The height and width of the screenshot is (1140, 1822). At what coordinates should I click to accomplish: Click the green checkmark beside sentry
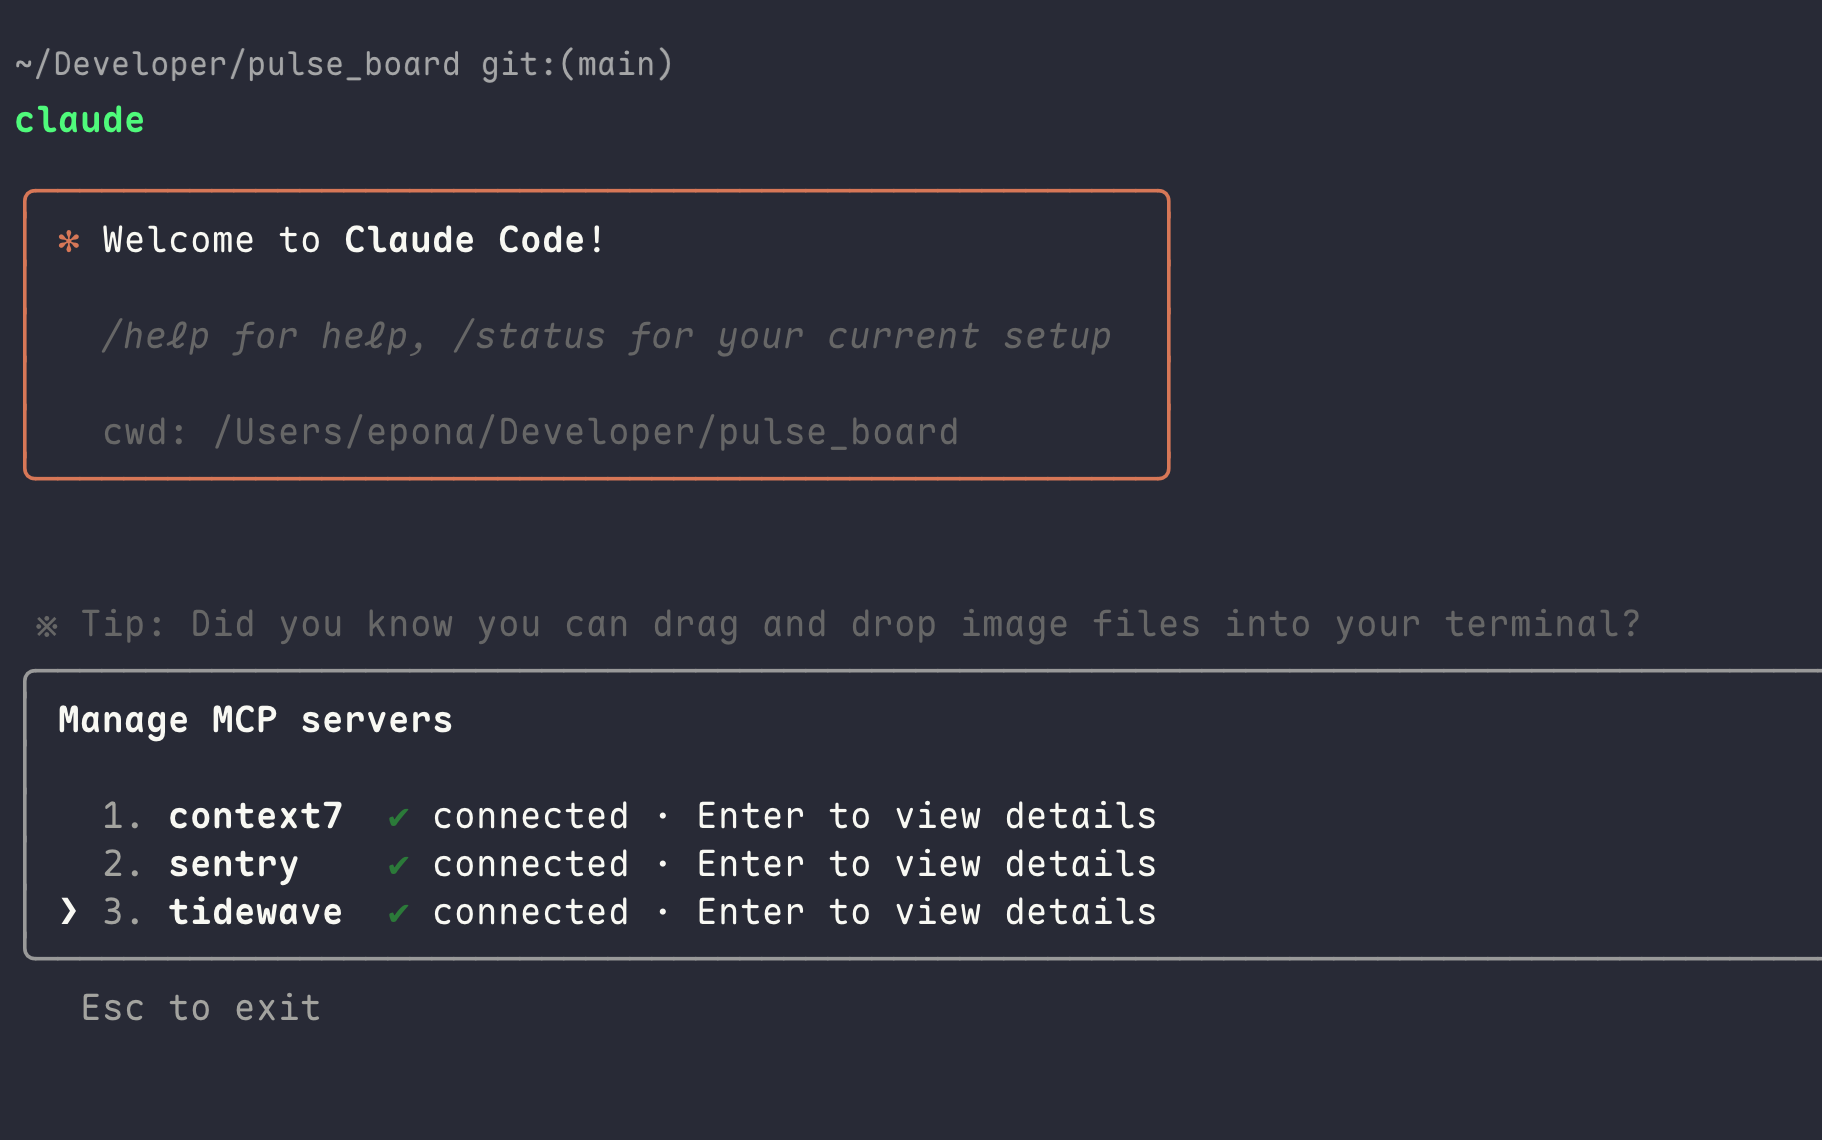coord(398,865)
